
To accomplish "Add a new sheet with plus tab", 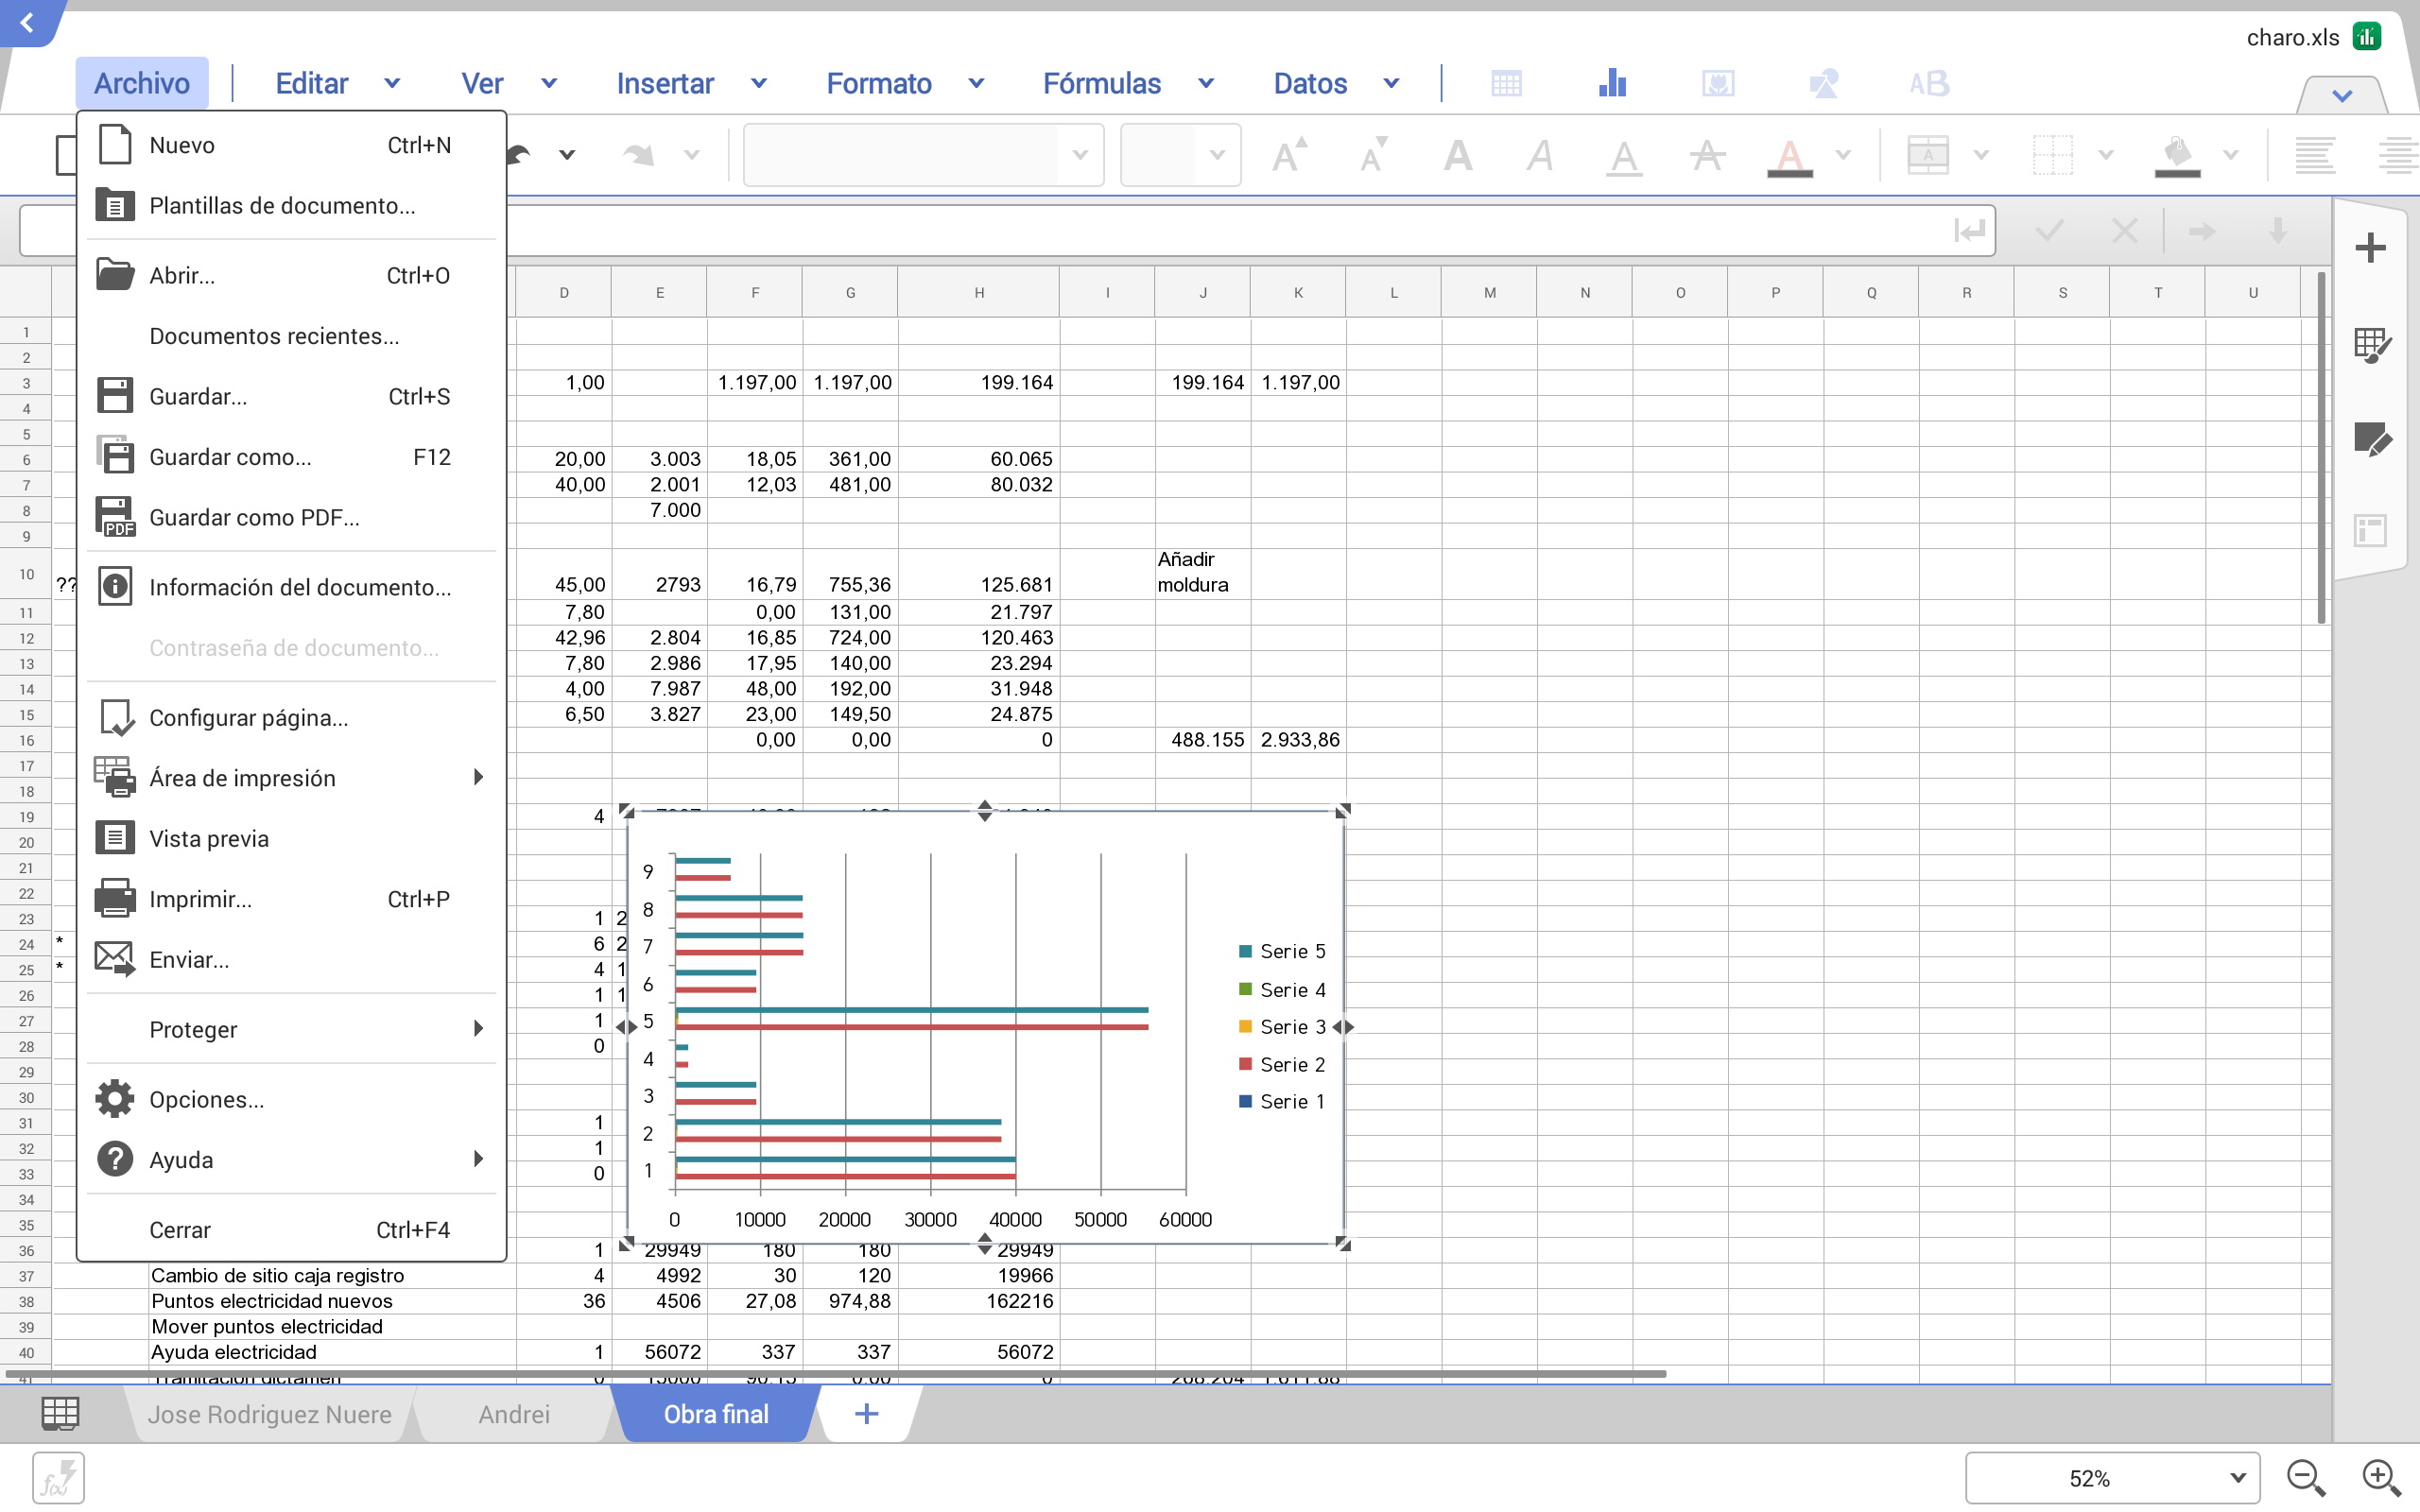I will point(866,1413).
